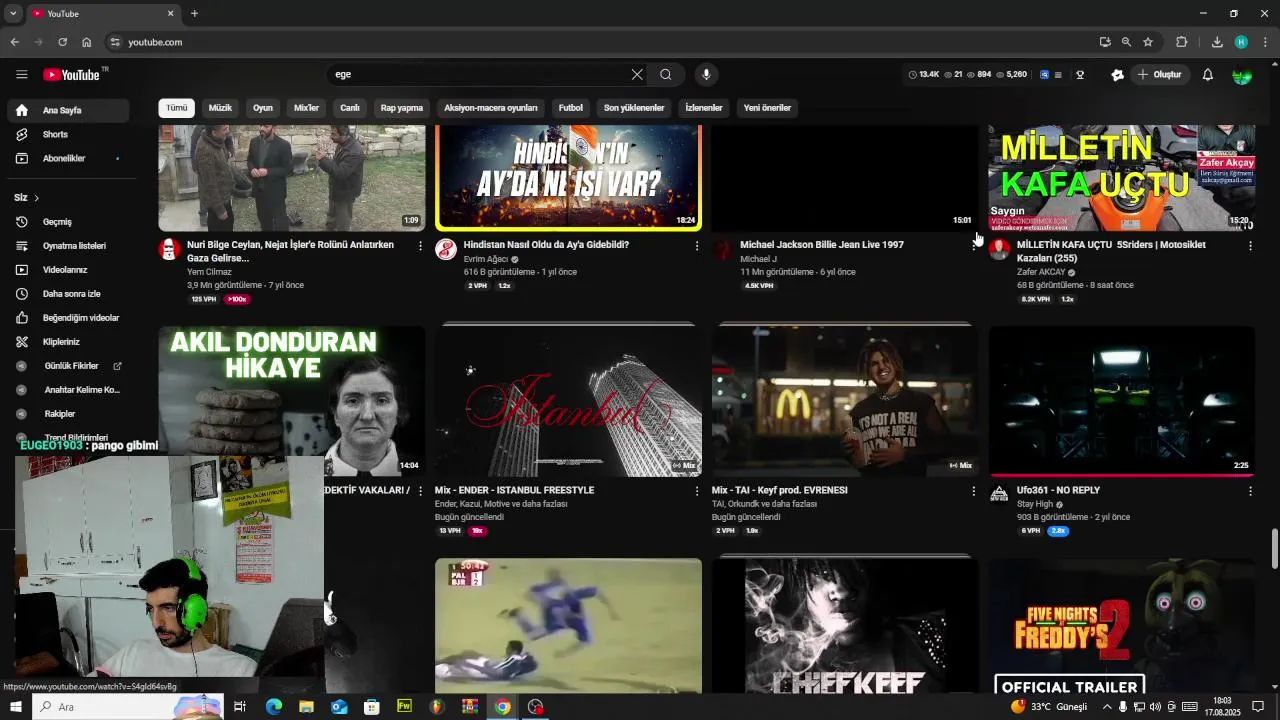Viewport: 1280px width, 720px height.
Task: Open Videolarınız in the sidebar
Action: pyautogui.click(x=68, y=270)
